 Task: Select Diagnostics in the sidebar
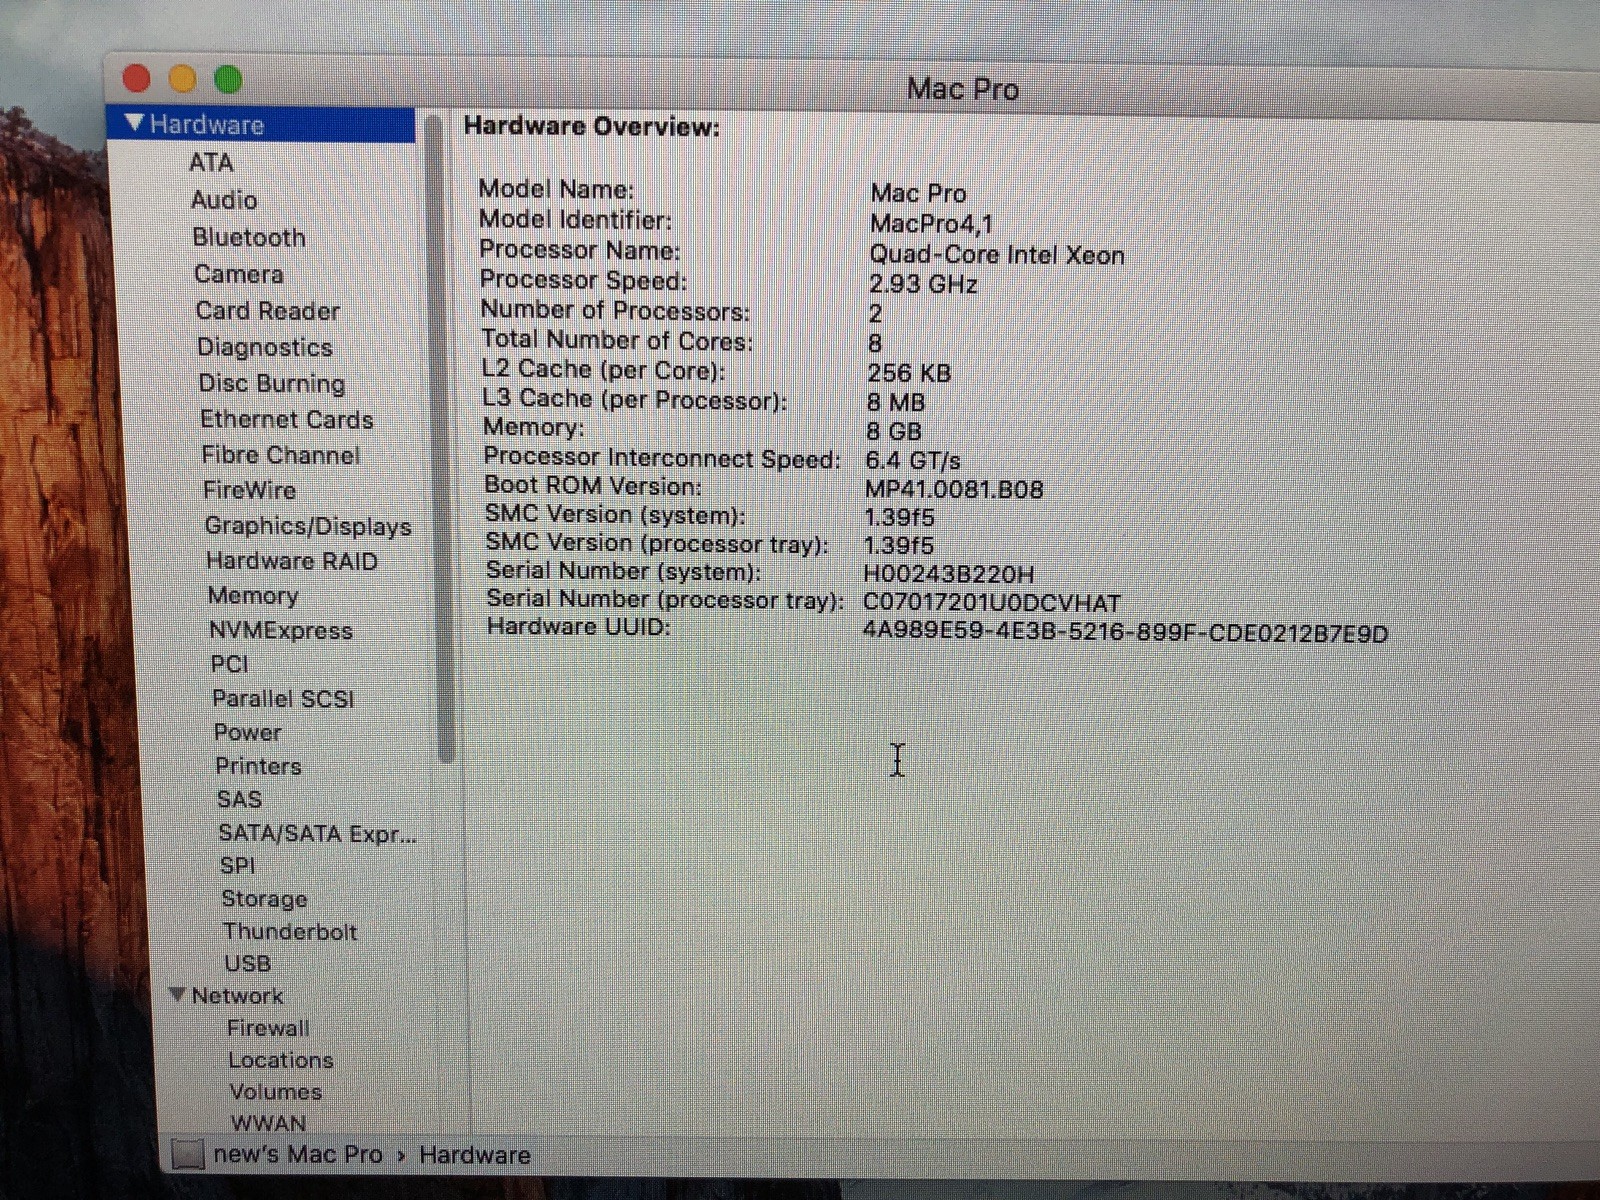click(265, 347)
